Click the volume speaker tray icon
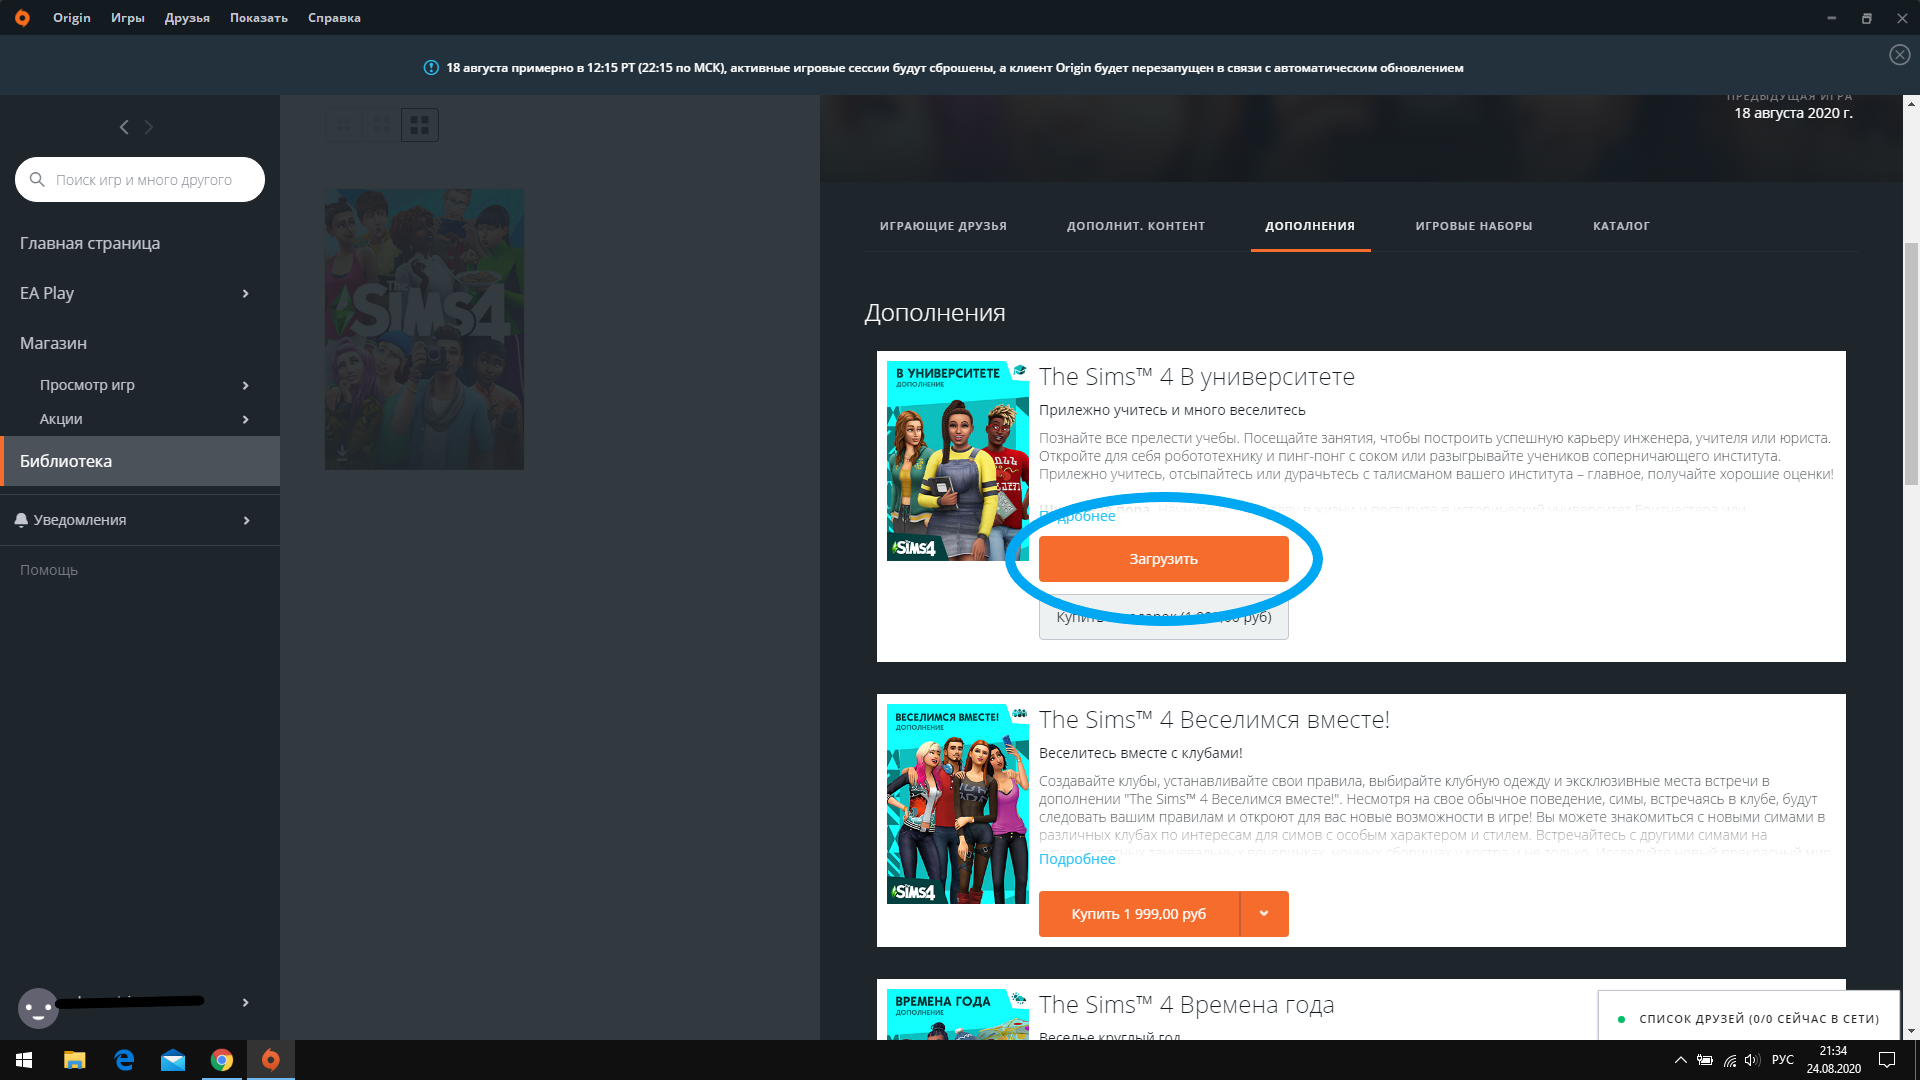Screen dimensions: 1920x1080 (1752, 1060)
